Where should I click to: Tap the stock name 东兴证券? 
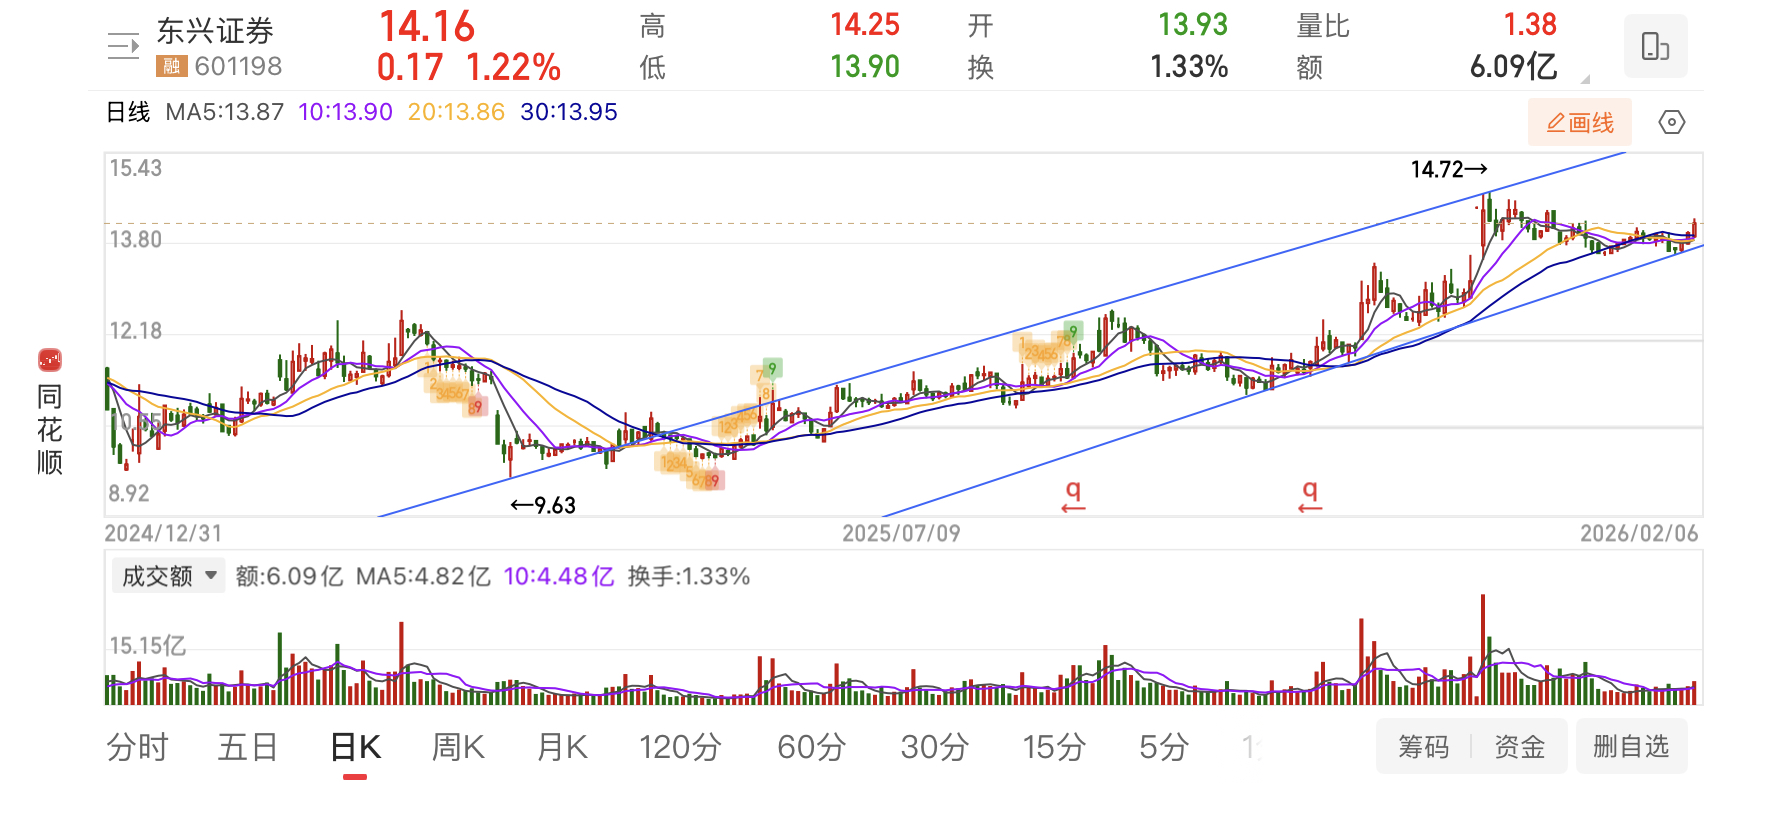(215, 31)
